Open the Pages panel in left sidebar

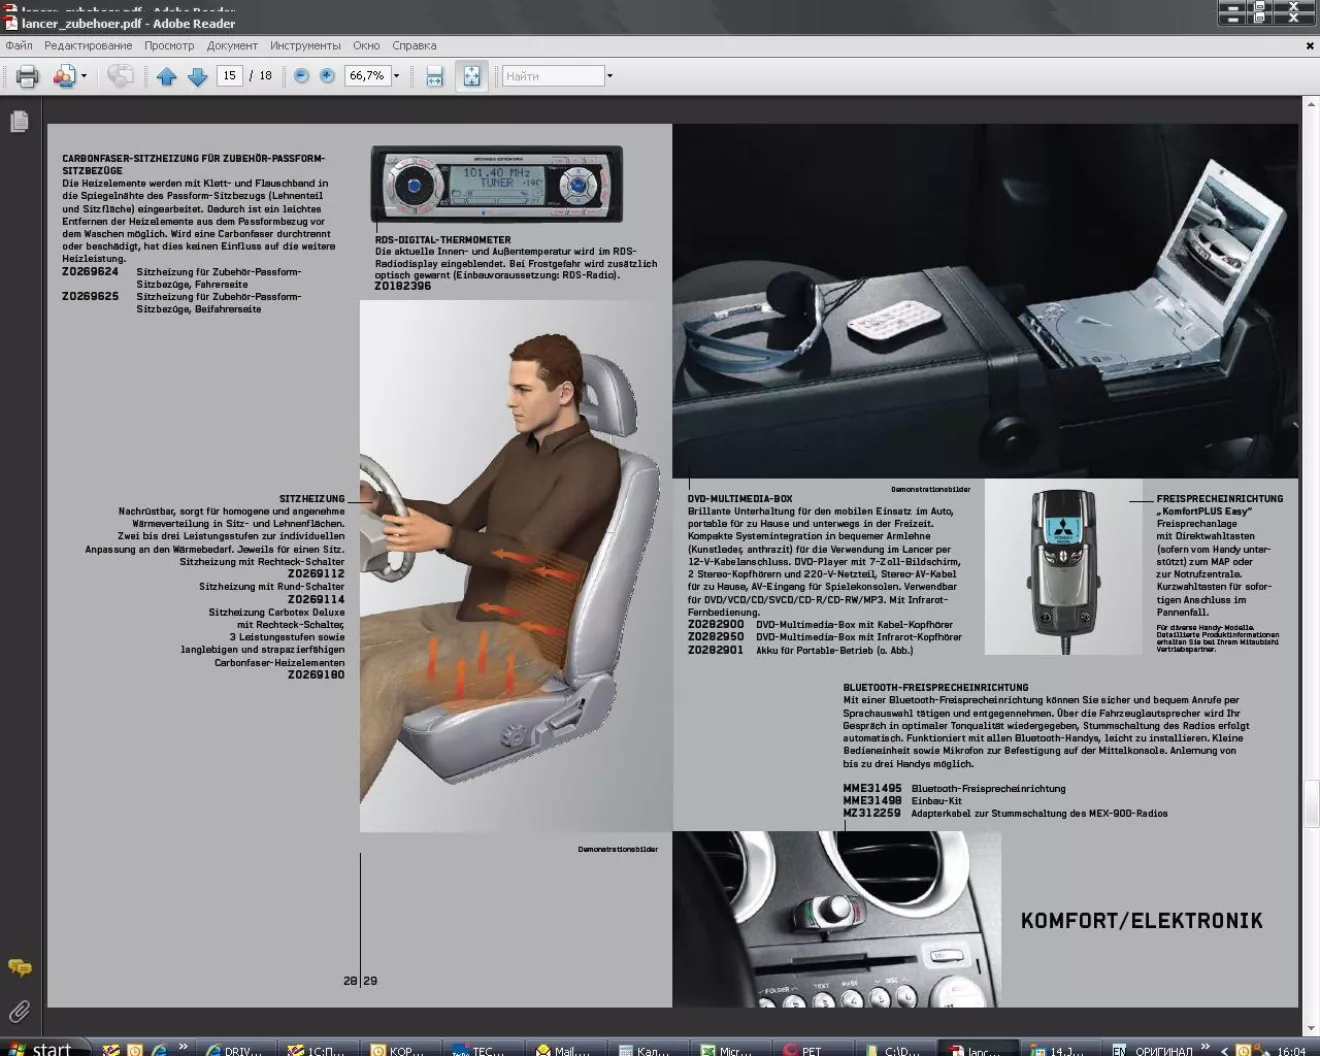pos(19,121)
